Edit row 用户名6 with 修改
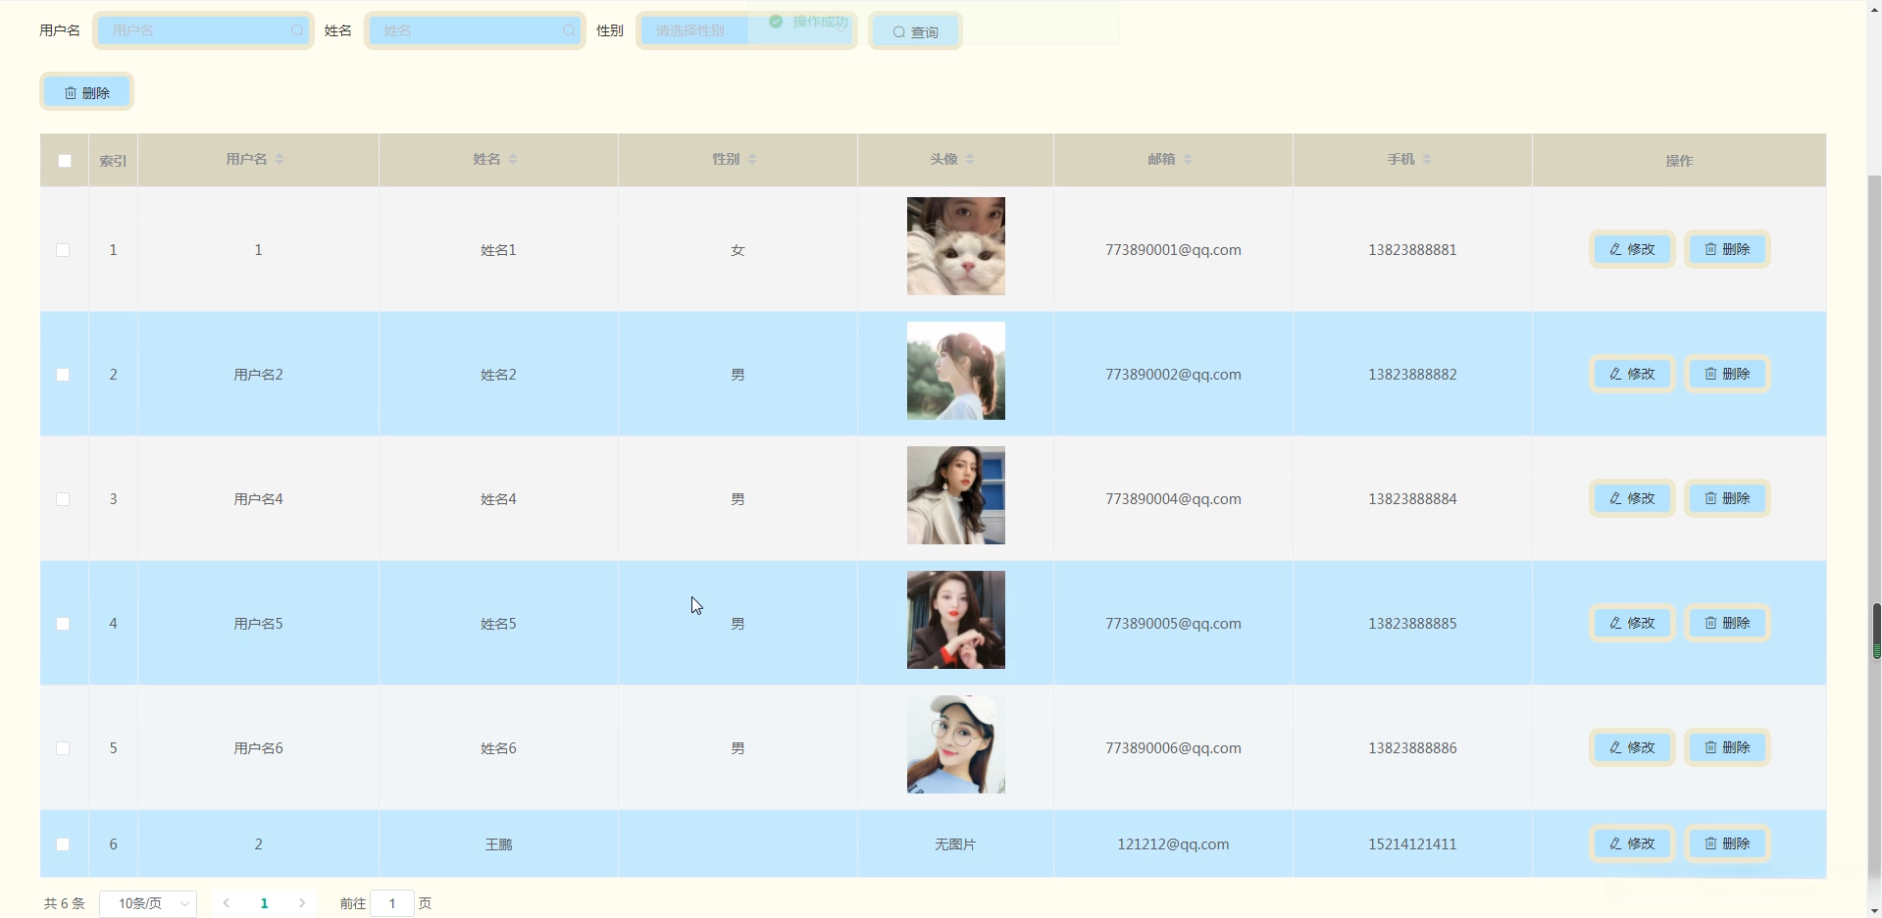Viewport: 1882px width, 918px height. point(1632,747)
